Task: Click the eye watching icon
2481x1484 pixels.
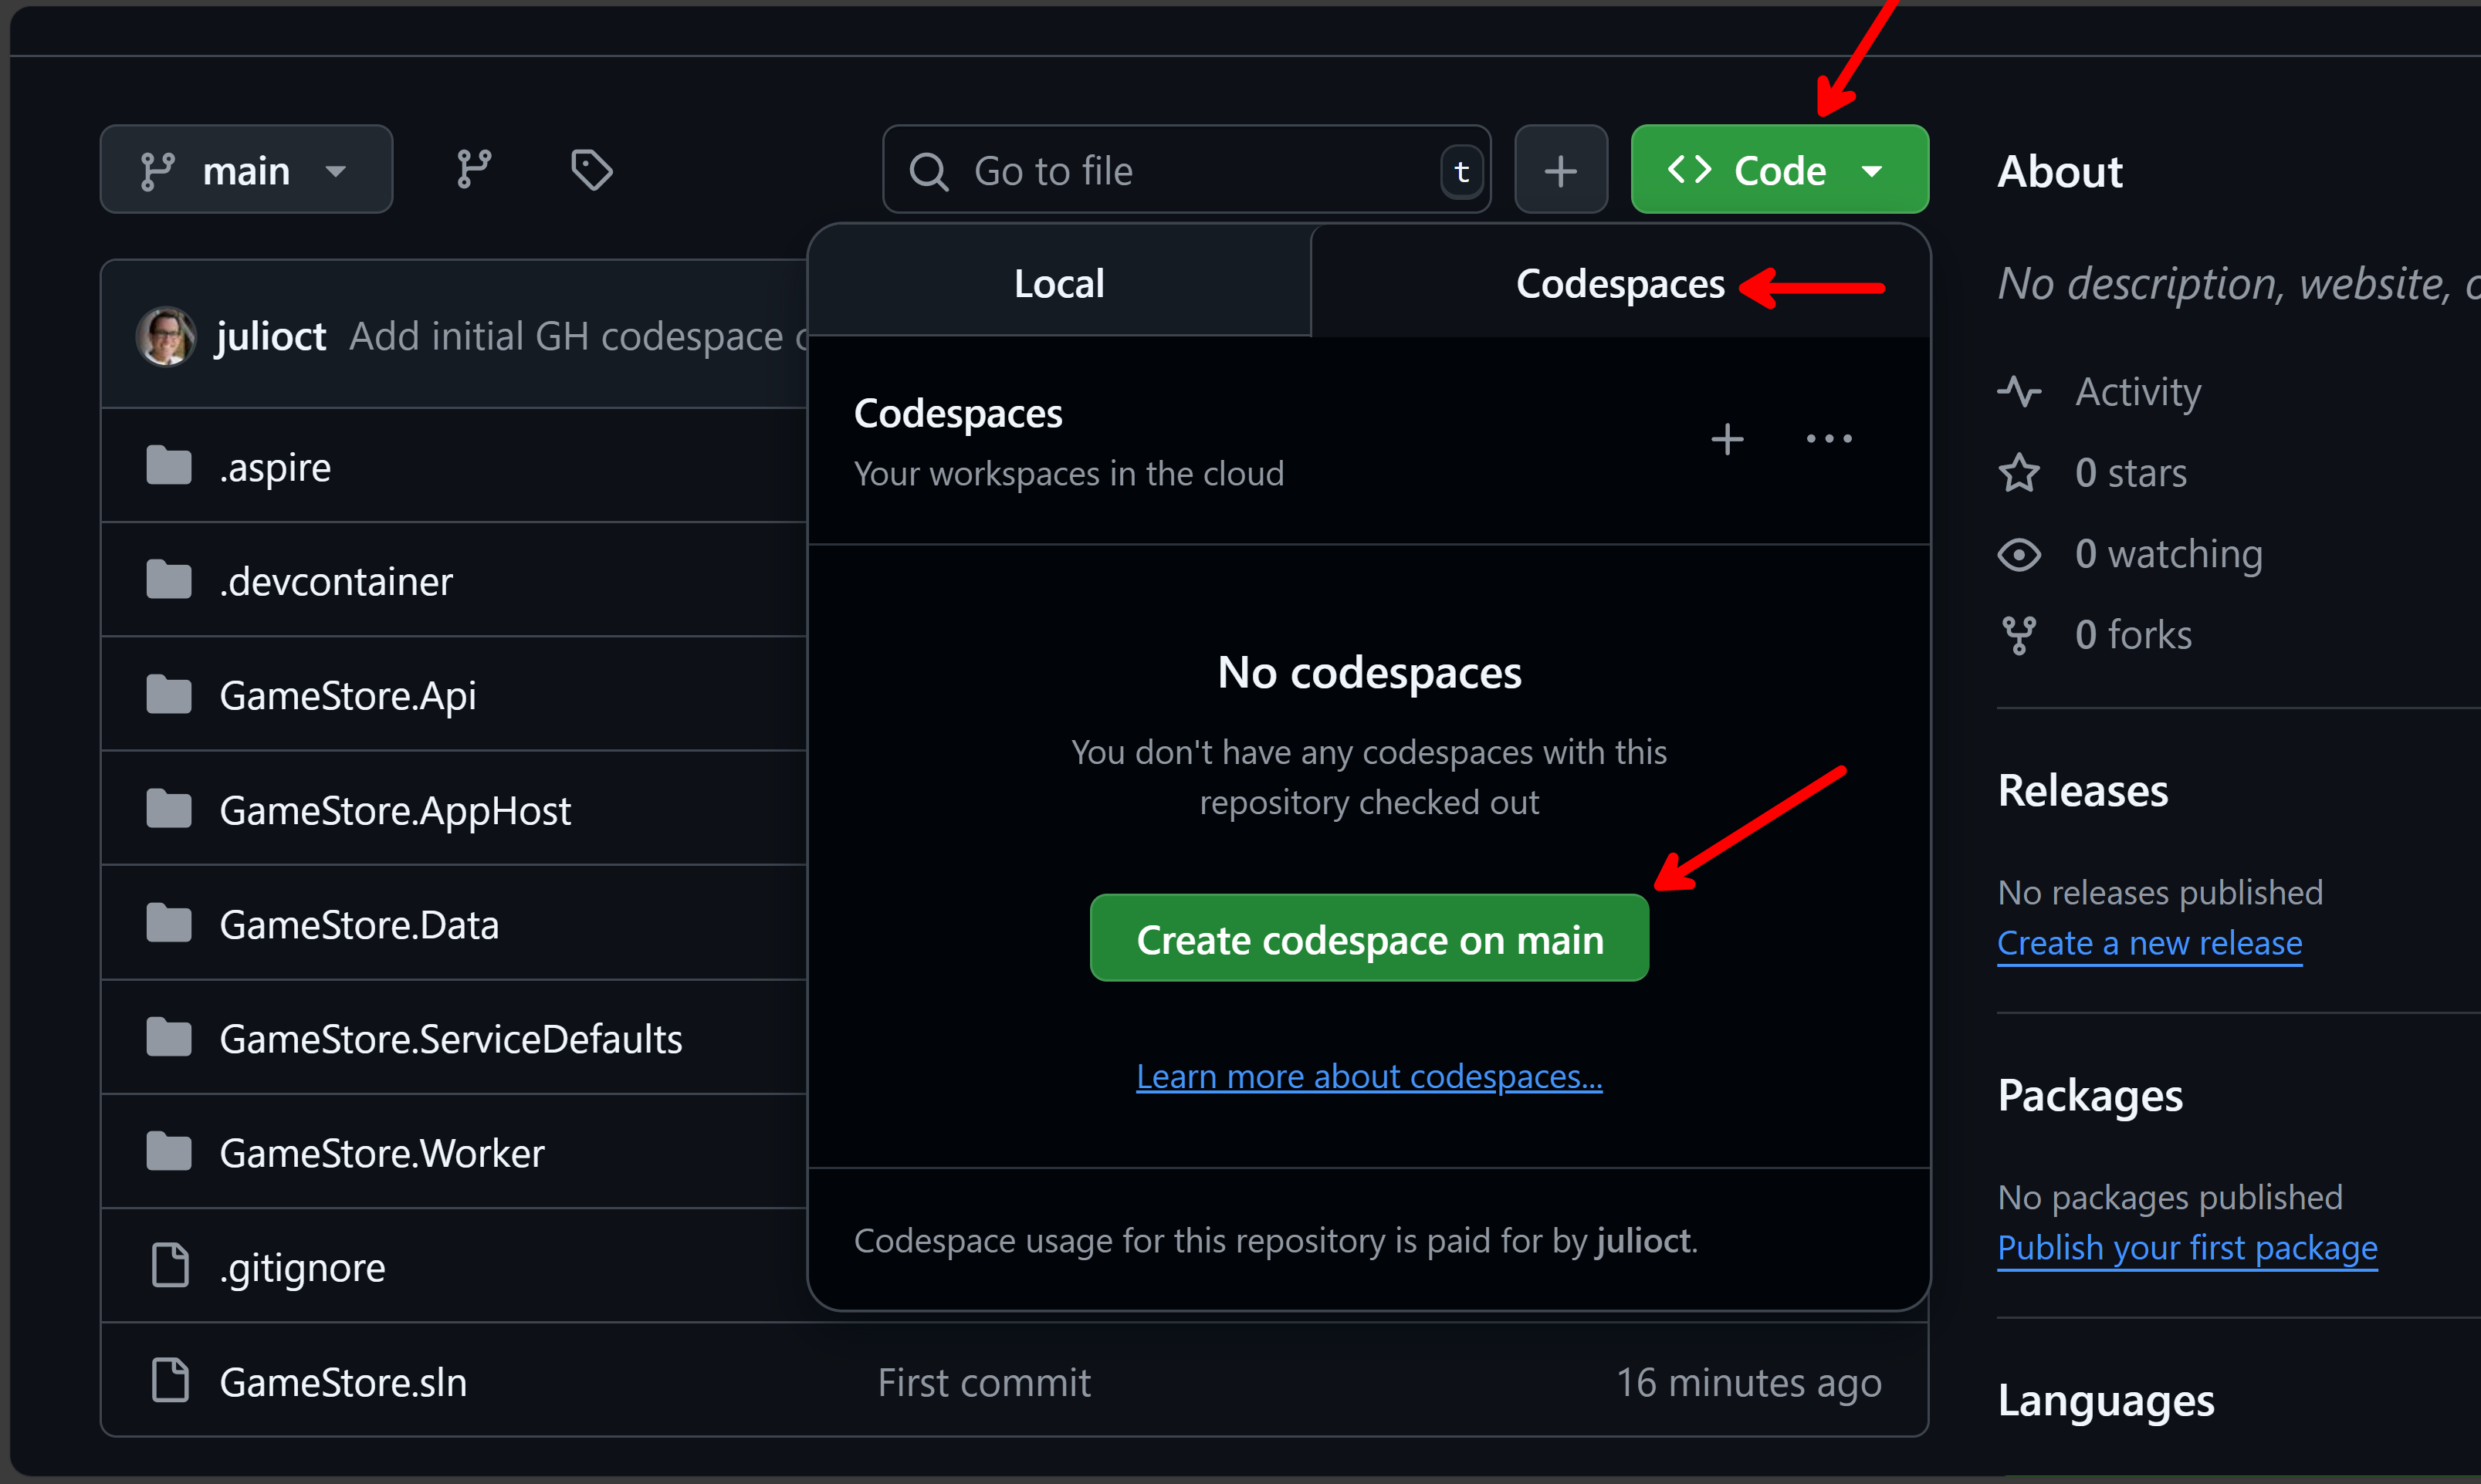Action: click(2019, 554)
